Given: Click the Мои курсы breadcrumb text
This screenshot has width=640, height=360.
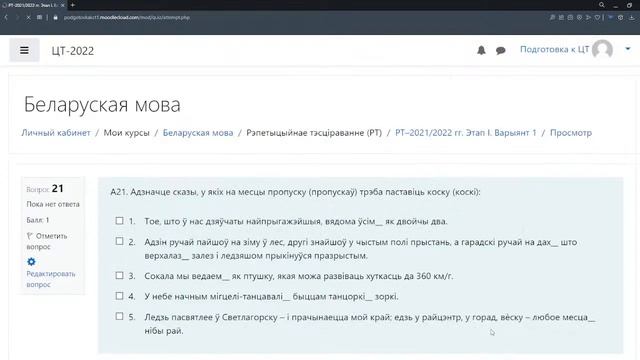Looking at the screenshot, I should click(127, 133).
